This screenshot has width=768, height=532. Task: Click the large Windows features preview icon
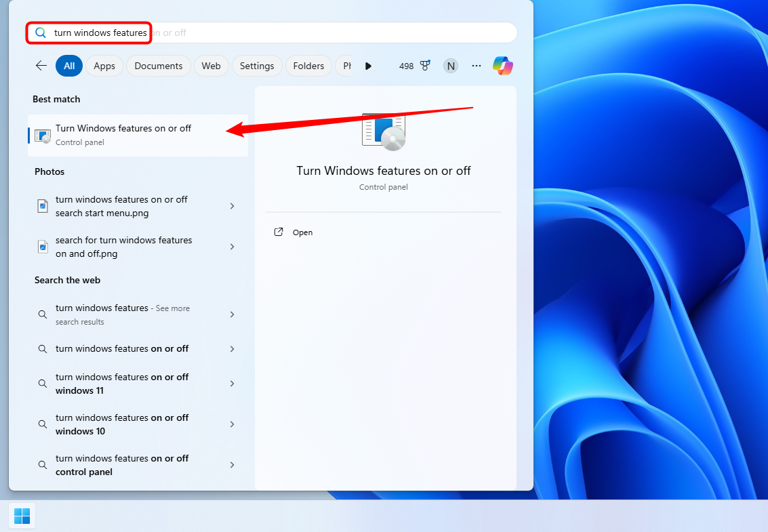click(384, 132)
